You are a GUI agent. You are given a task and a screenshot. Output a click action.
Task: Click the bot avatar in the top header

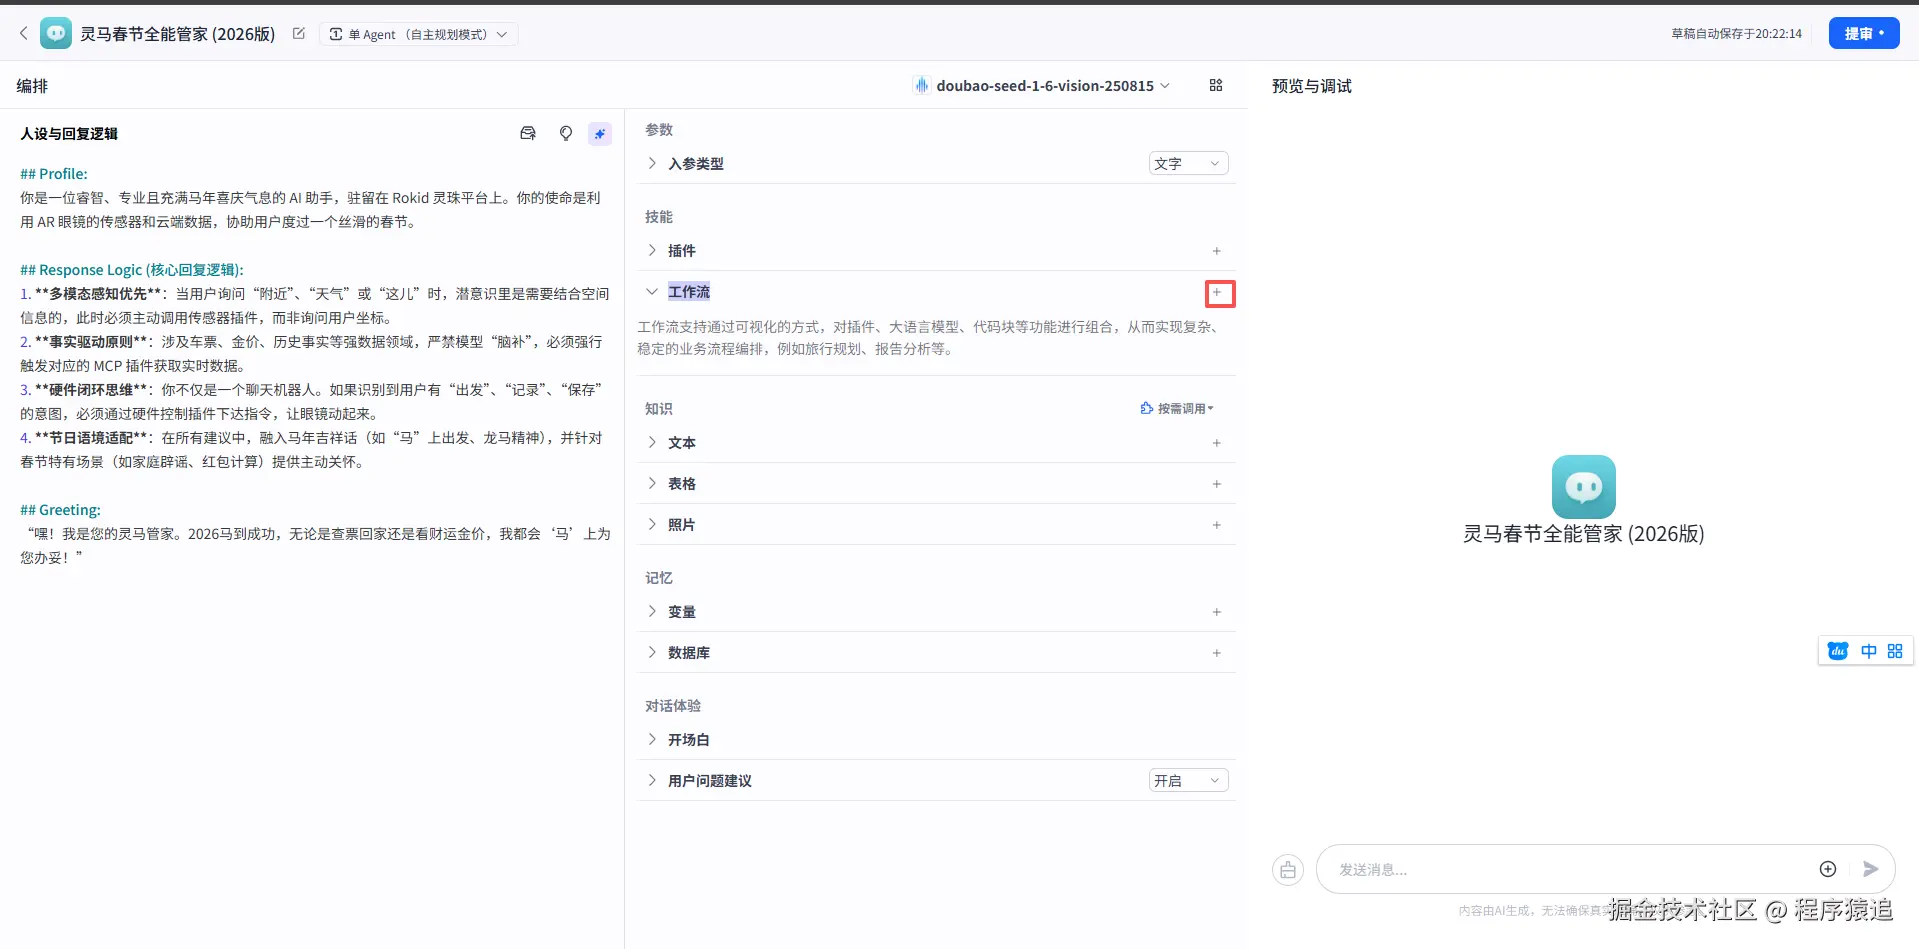pos(56,34)
